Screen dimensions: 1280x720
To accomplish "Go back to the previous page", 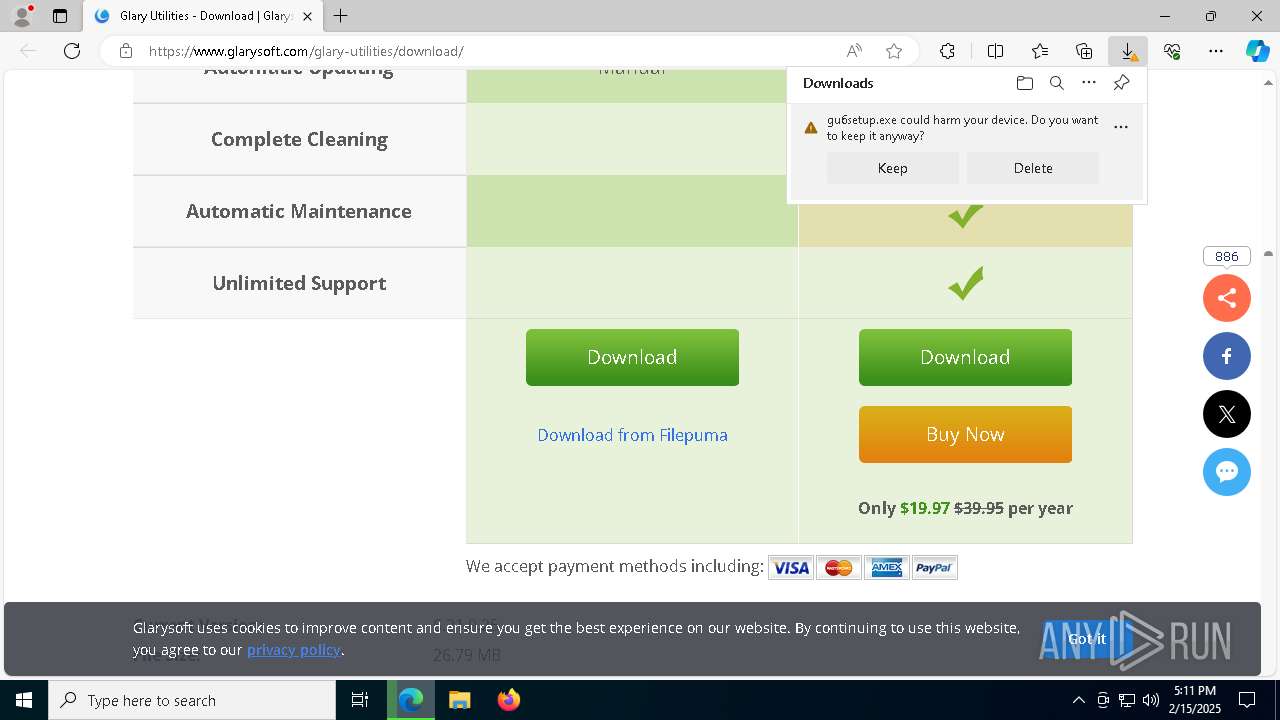I will pos(28,51).
